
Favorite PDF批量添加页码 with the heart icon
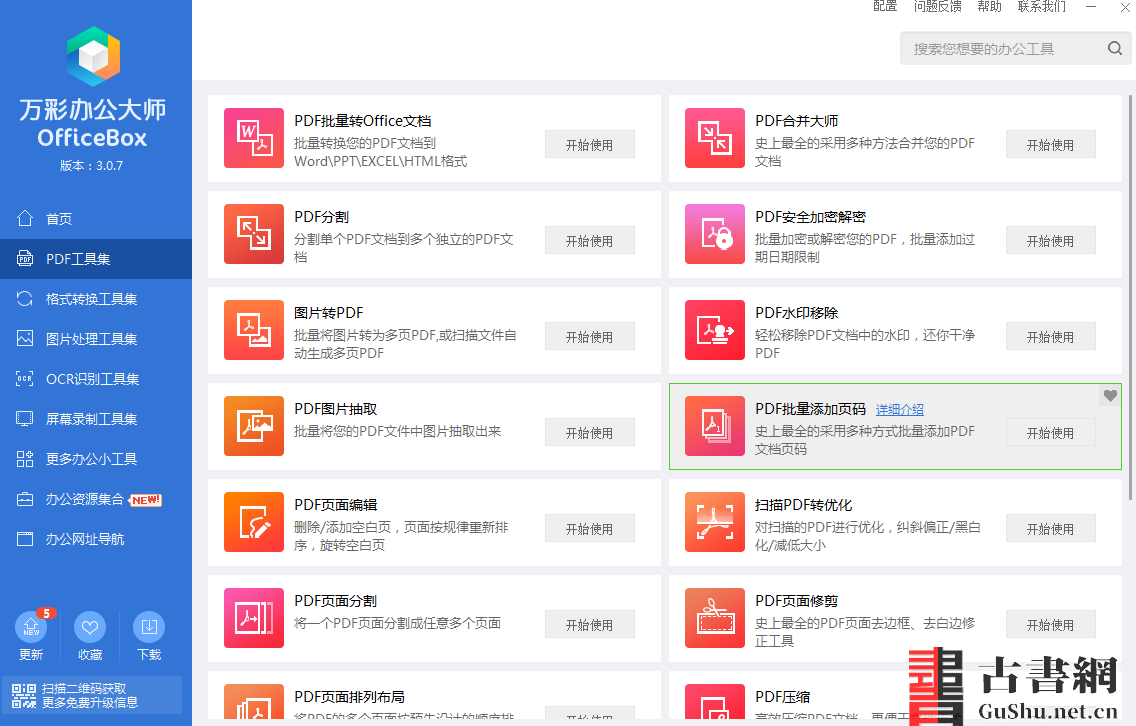(1110, 396)
